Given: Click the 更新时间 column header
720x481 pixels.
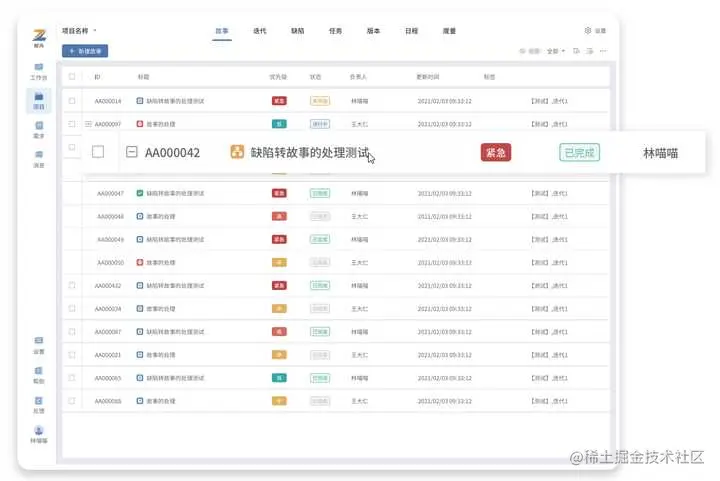Looking at the screenshot, I should tap(428, 77).
